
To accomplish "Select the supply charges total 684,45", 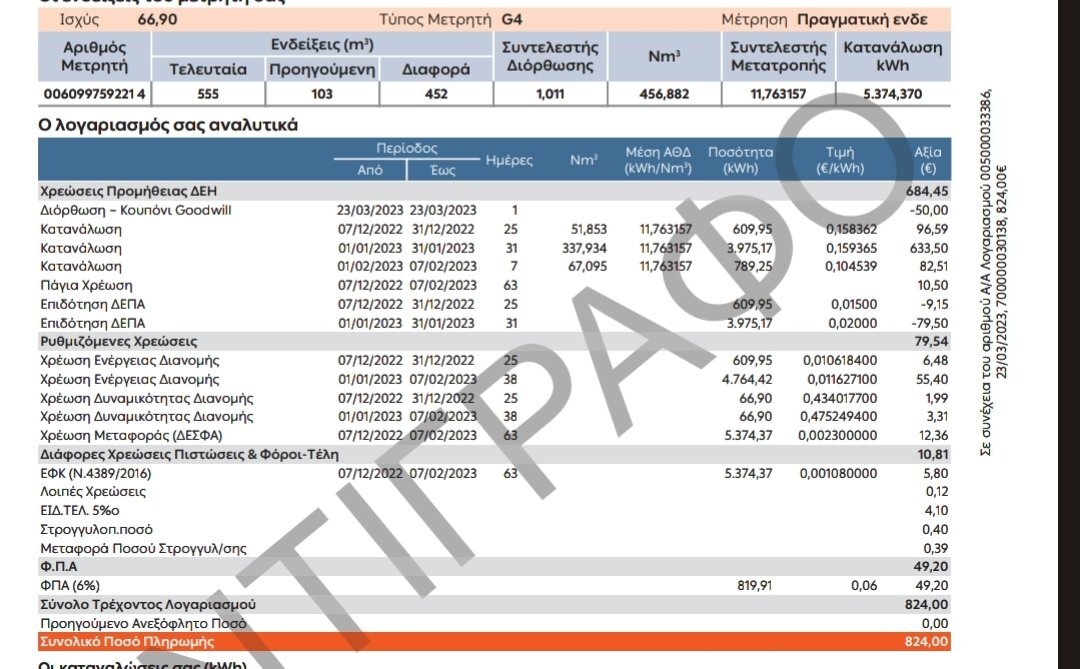I will coord(927,191).
